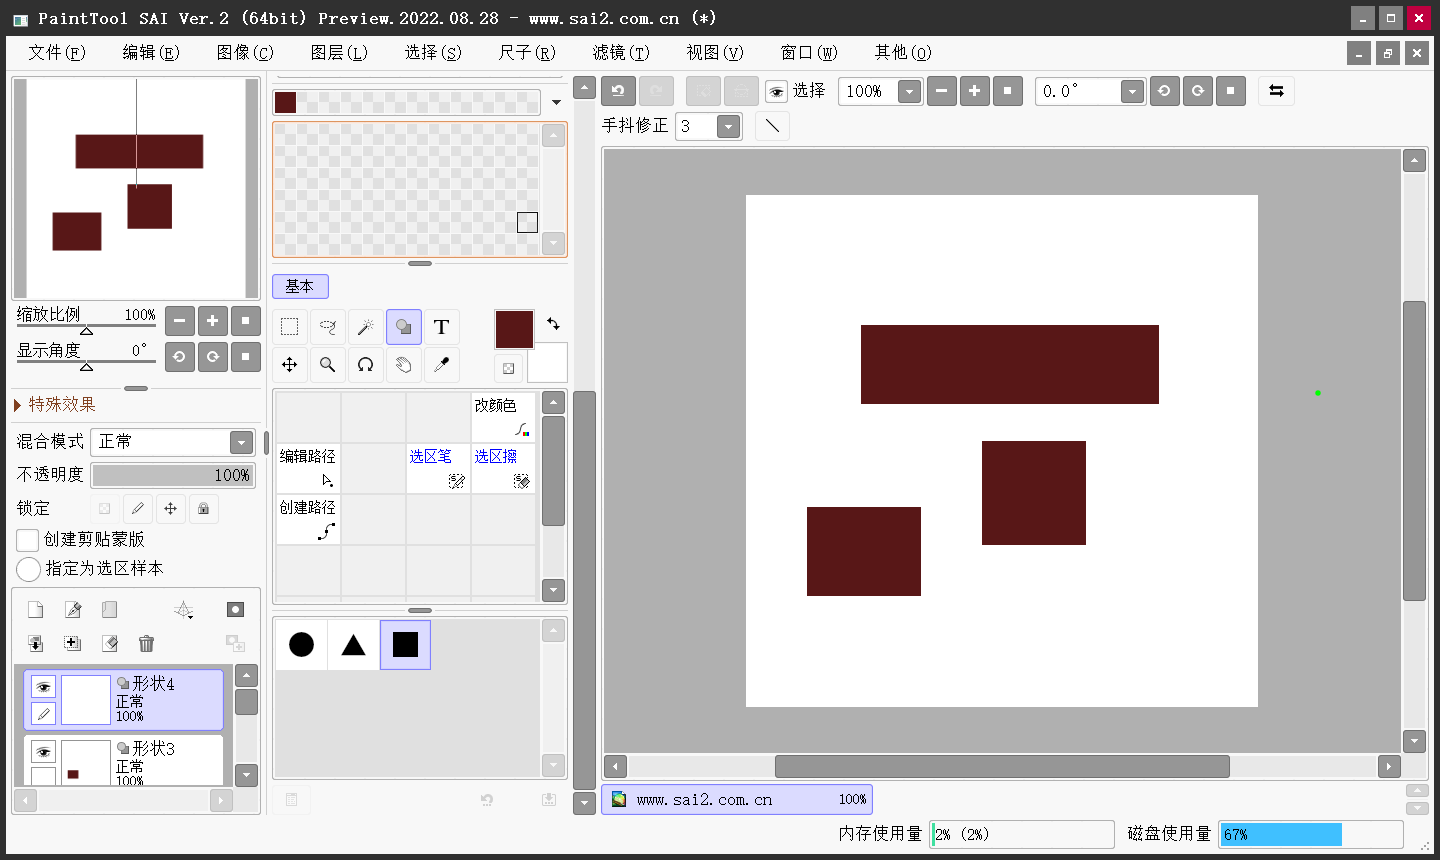Viewport: 1440px width, 860px height.
Task: Toggle pencil edit marker on 形状4 layer
Action: point(43,713)
